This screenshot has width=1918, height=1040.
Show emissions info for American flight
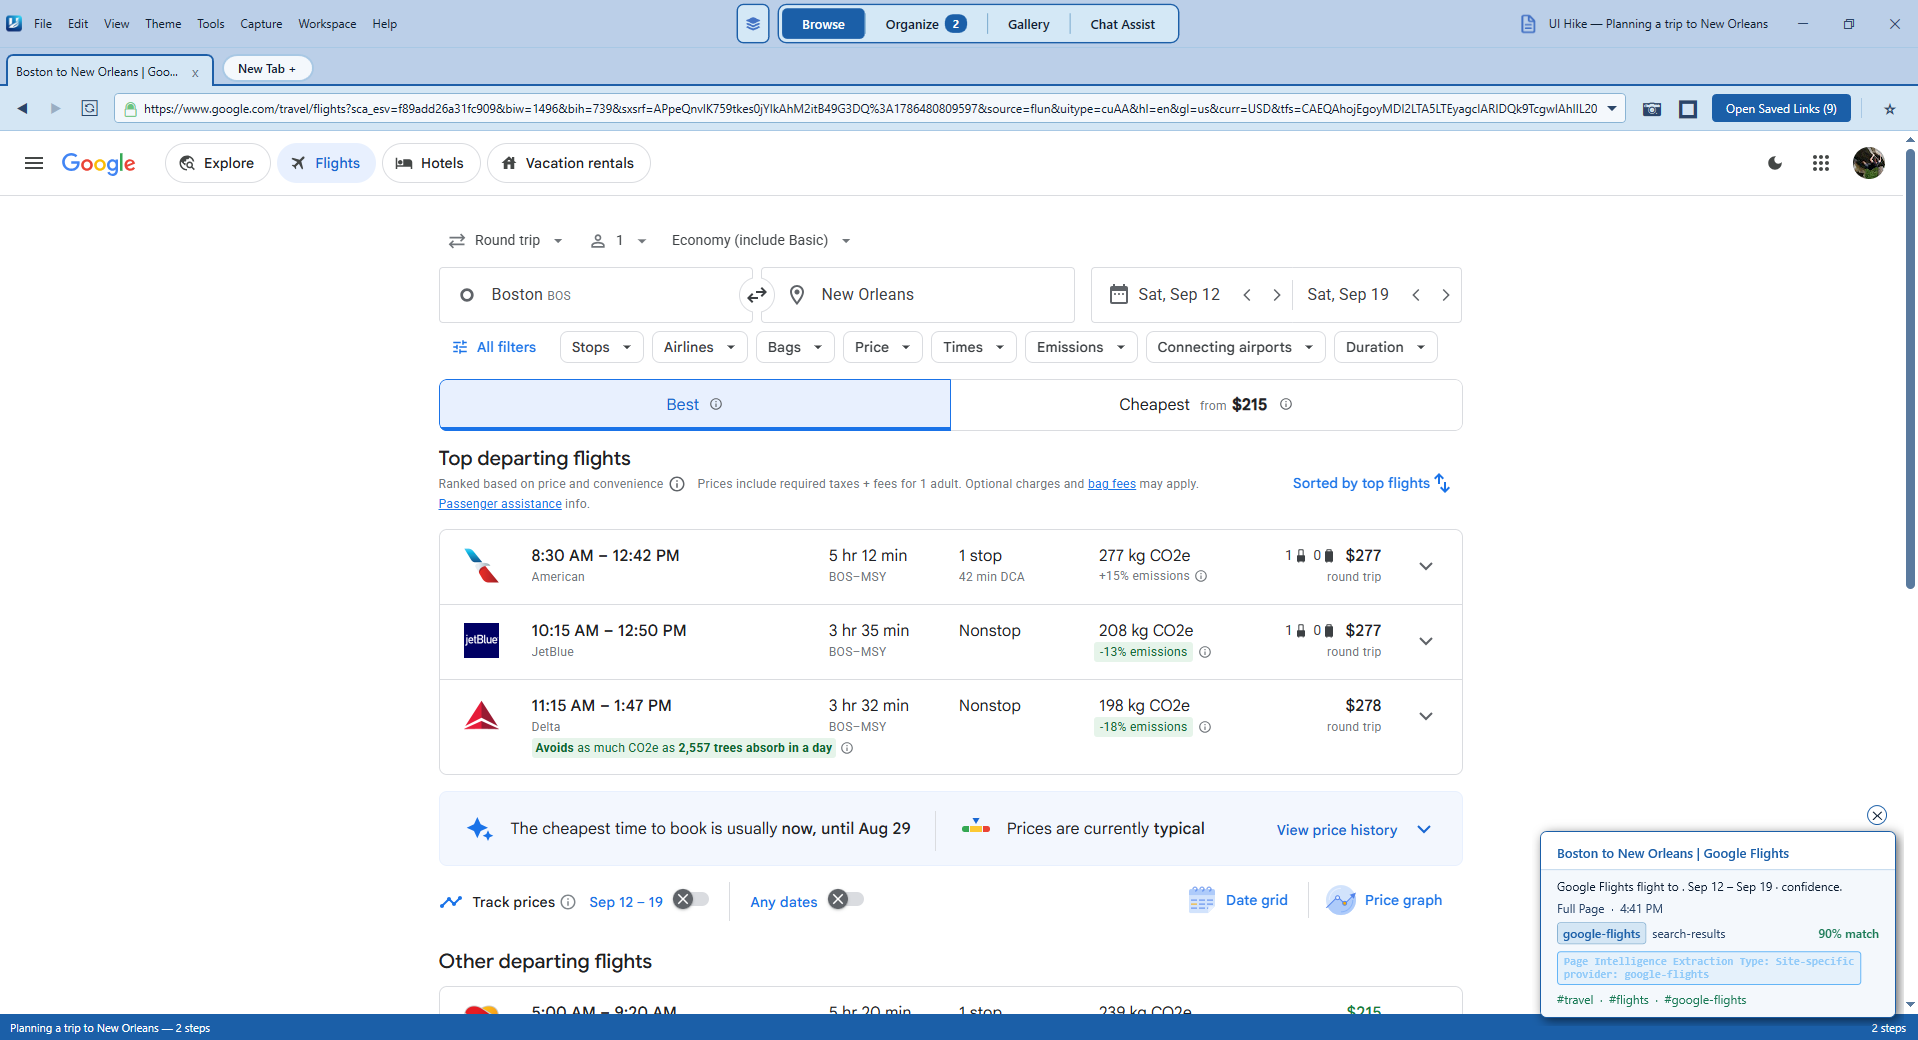coord(1201,576)
